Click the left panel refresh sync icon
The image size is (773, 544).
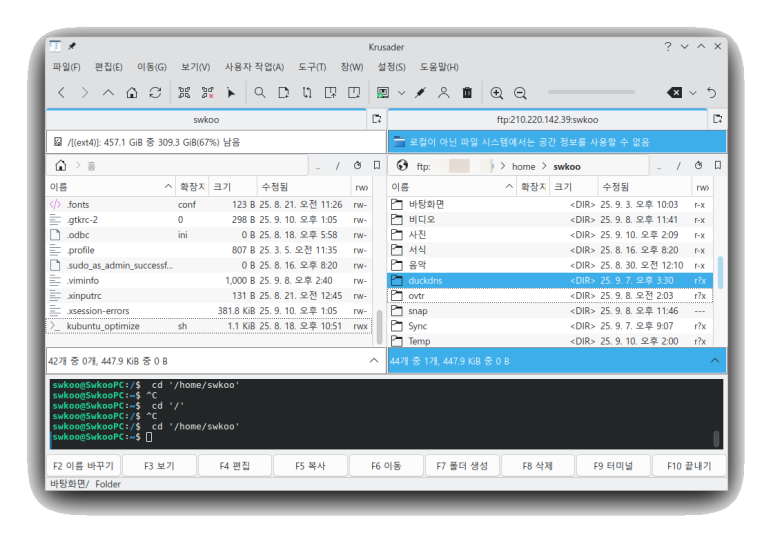(357, 166)
